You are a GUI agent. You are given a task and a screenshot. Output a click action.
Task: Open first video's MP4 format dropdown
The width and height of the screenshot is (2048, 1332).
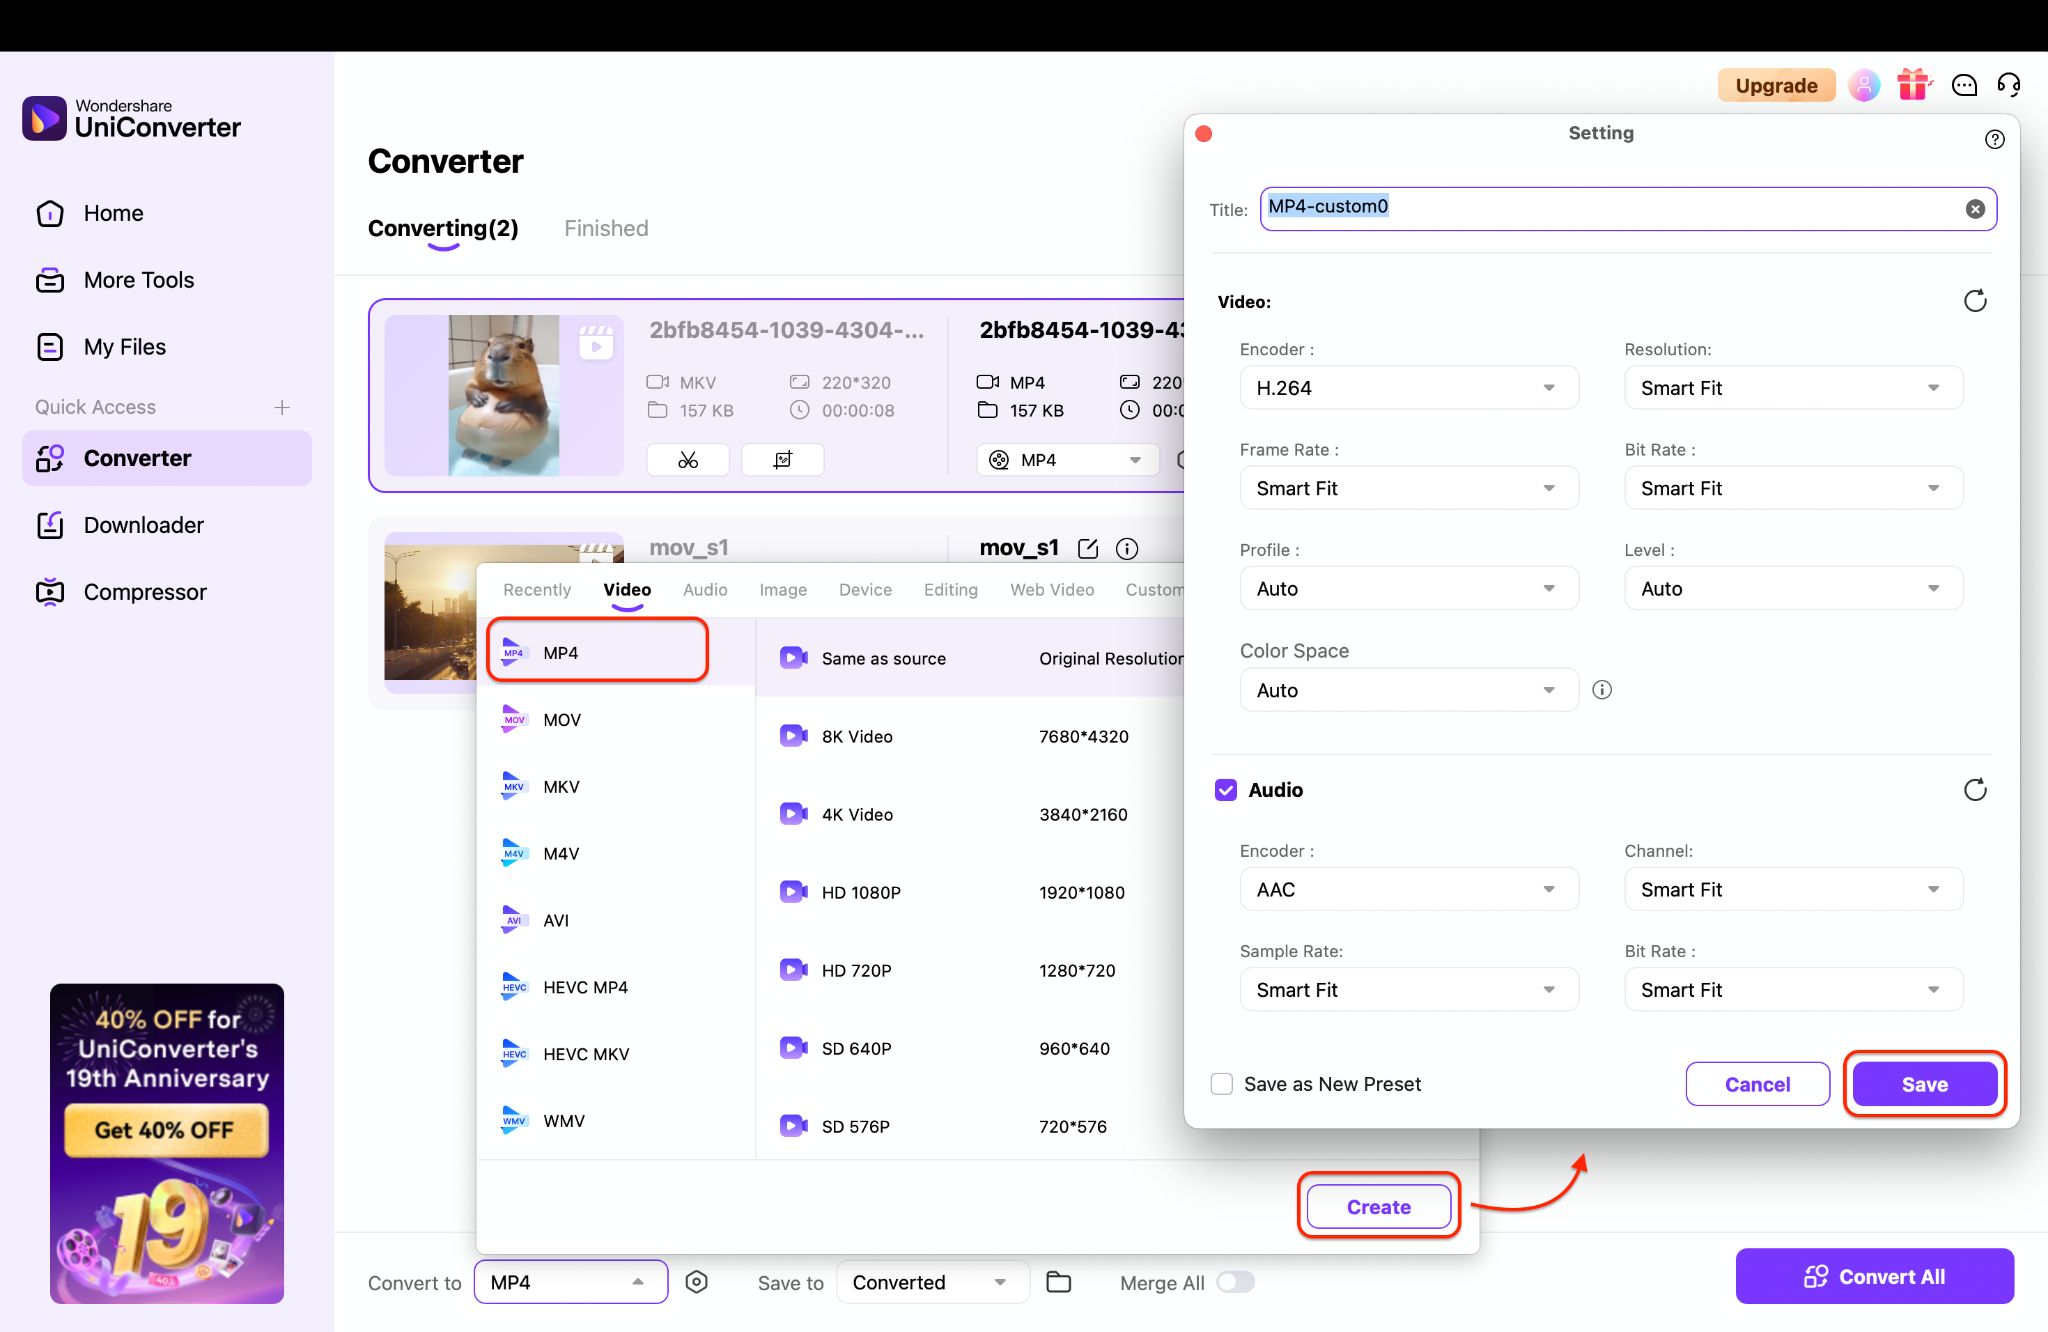[1067, 460]
